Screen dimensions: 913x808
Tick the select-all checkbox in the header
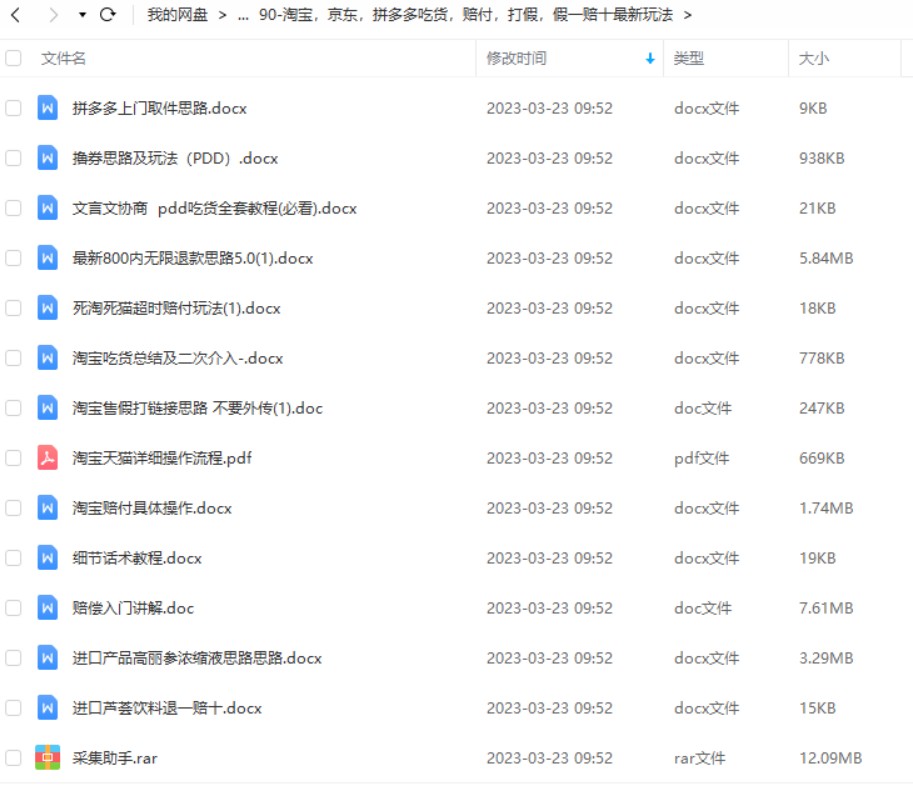point(13,58)
